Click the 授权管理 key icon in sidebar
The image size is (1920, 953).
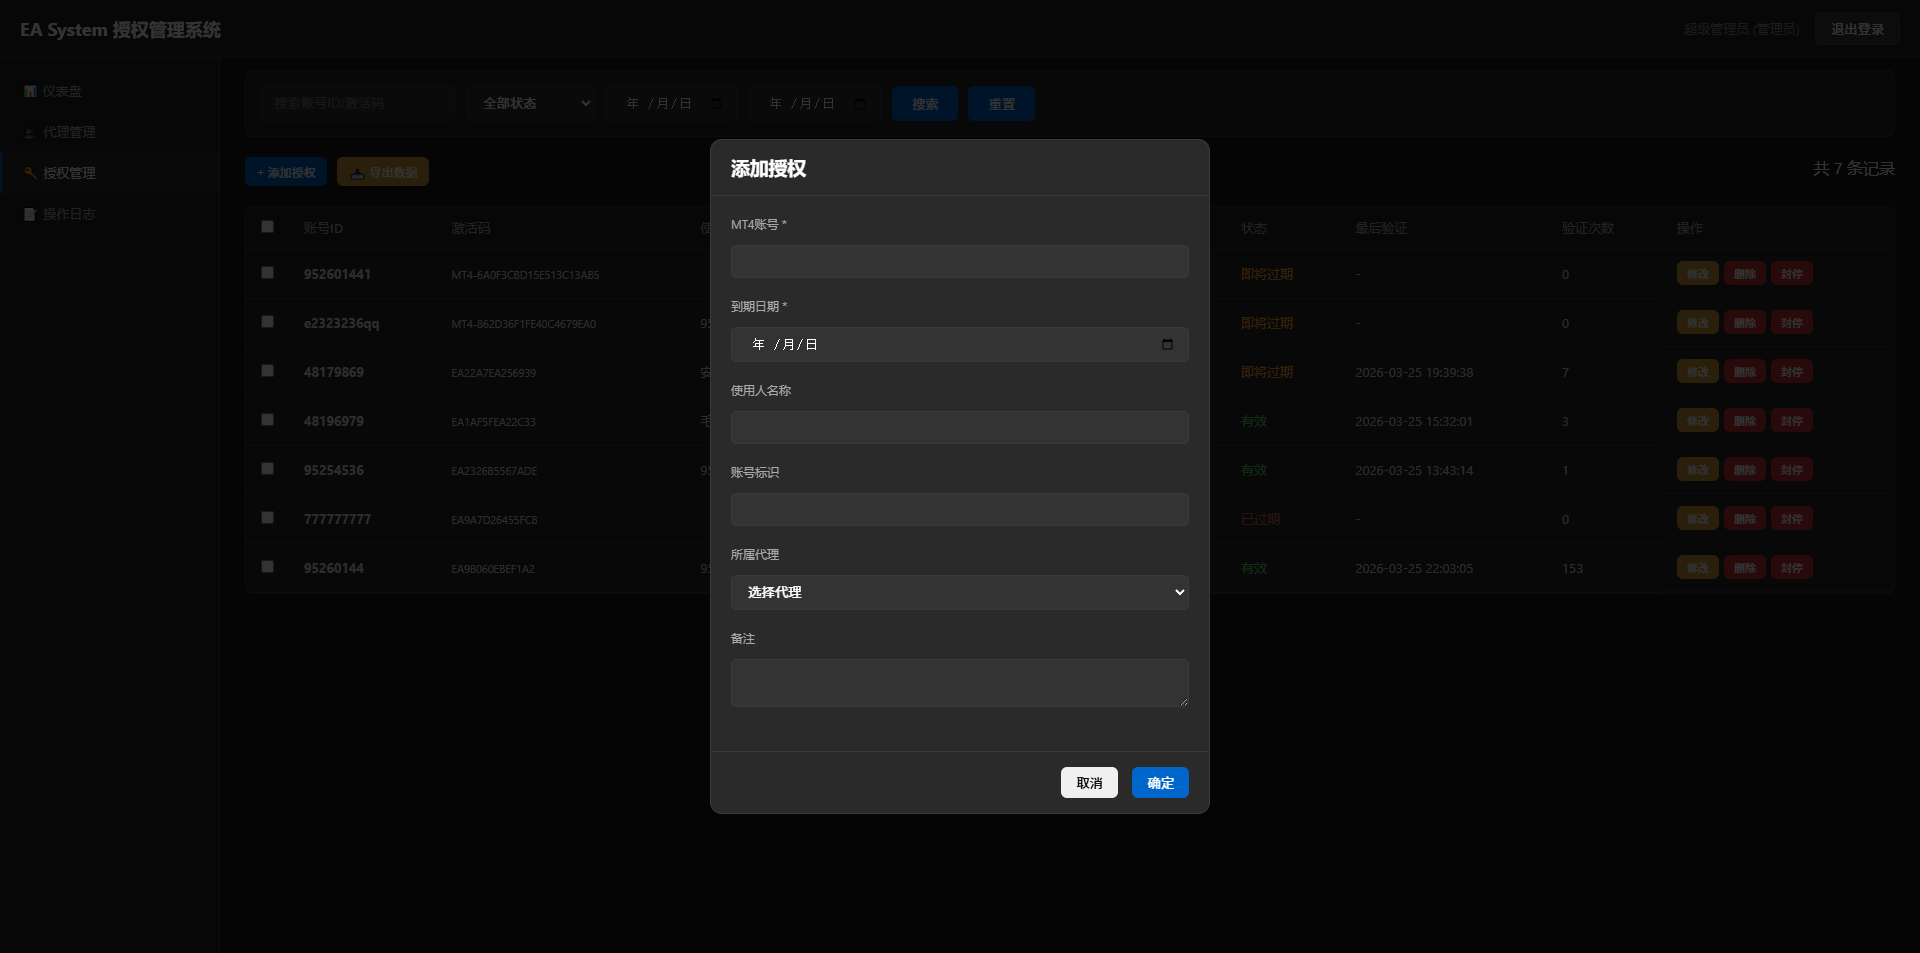coord(30,174)
